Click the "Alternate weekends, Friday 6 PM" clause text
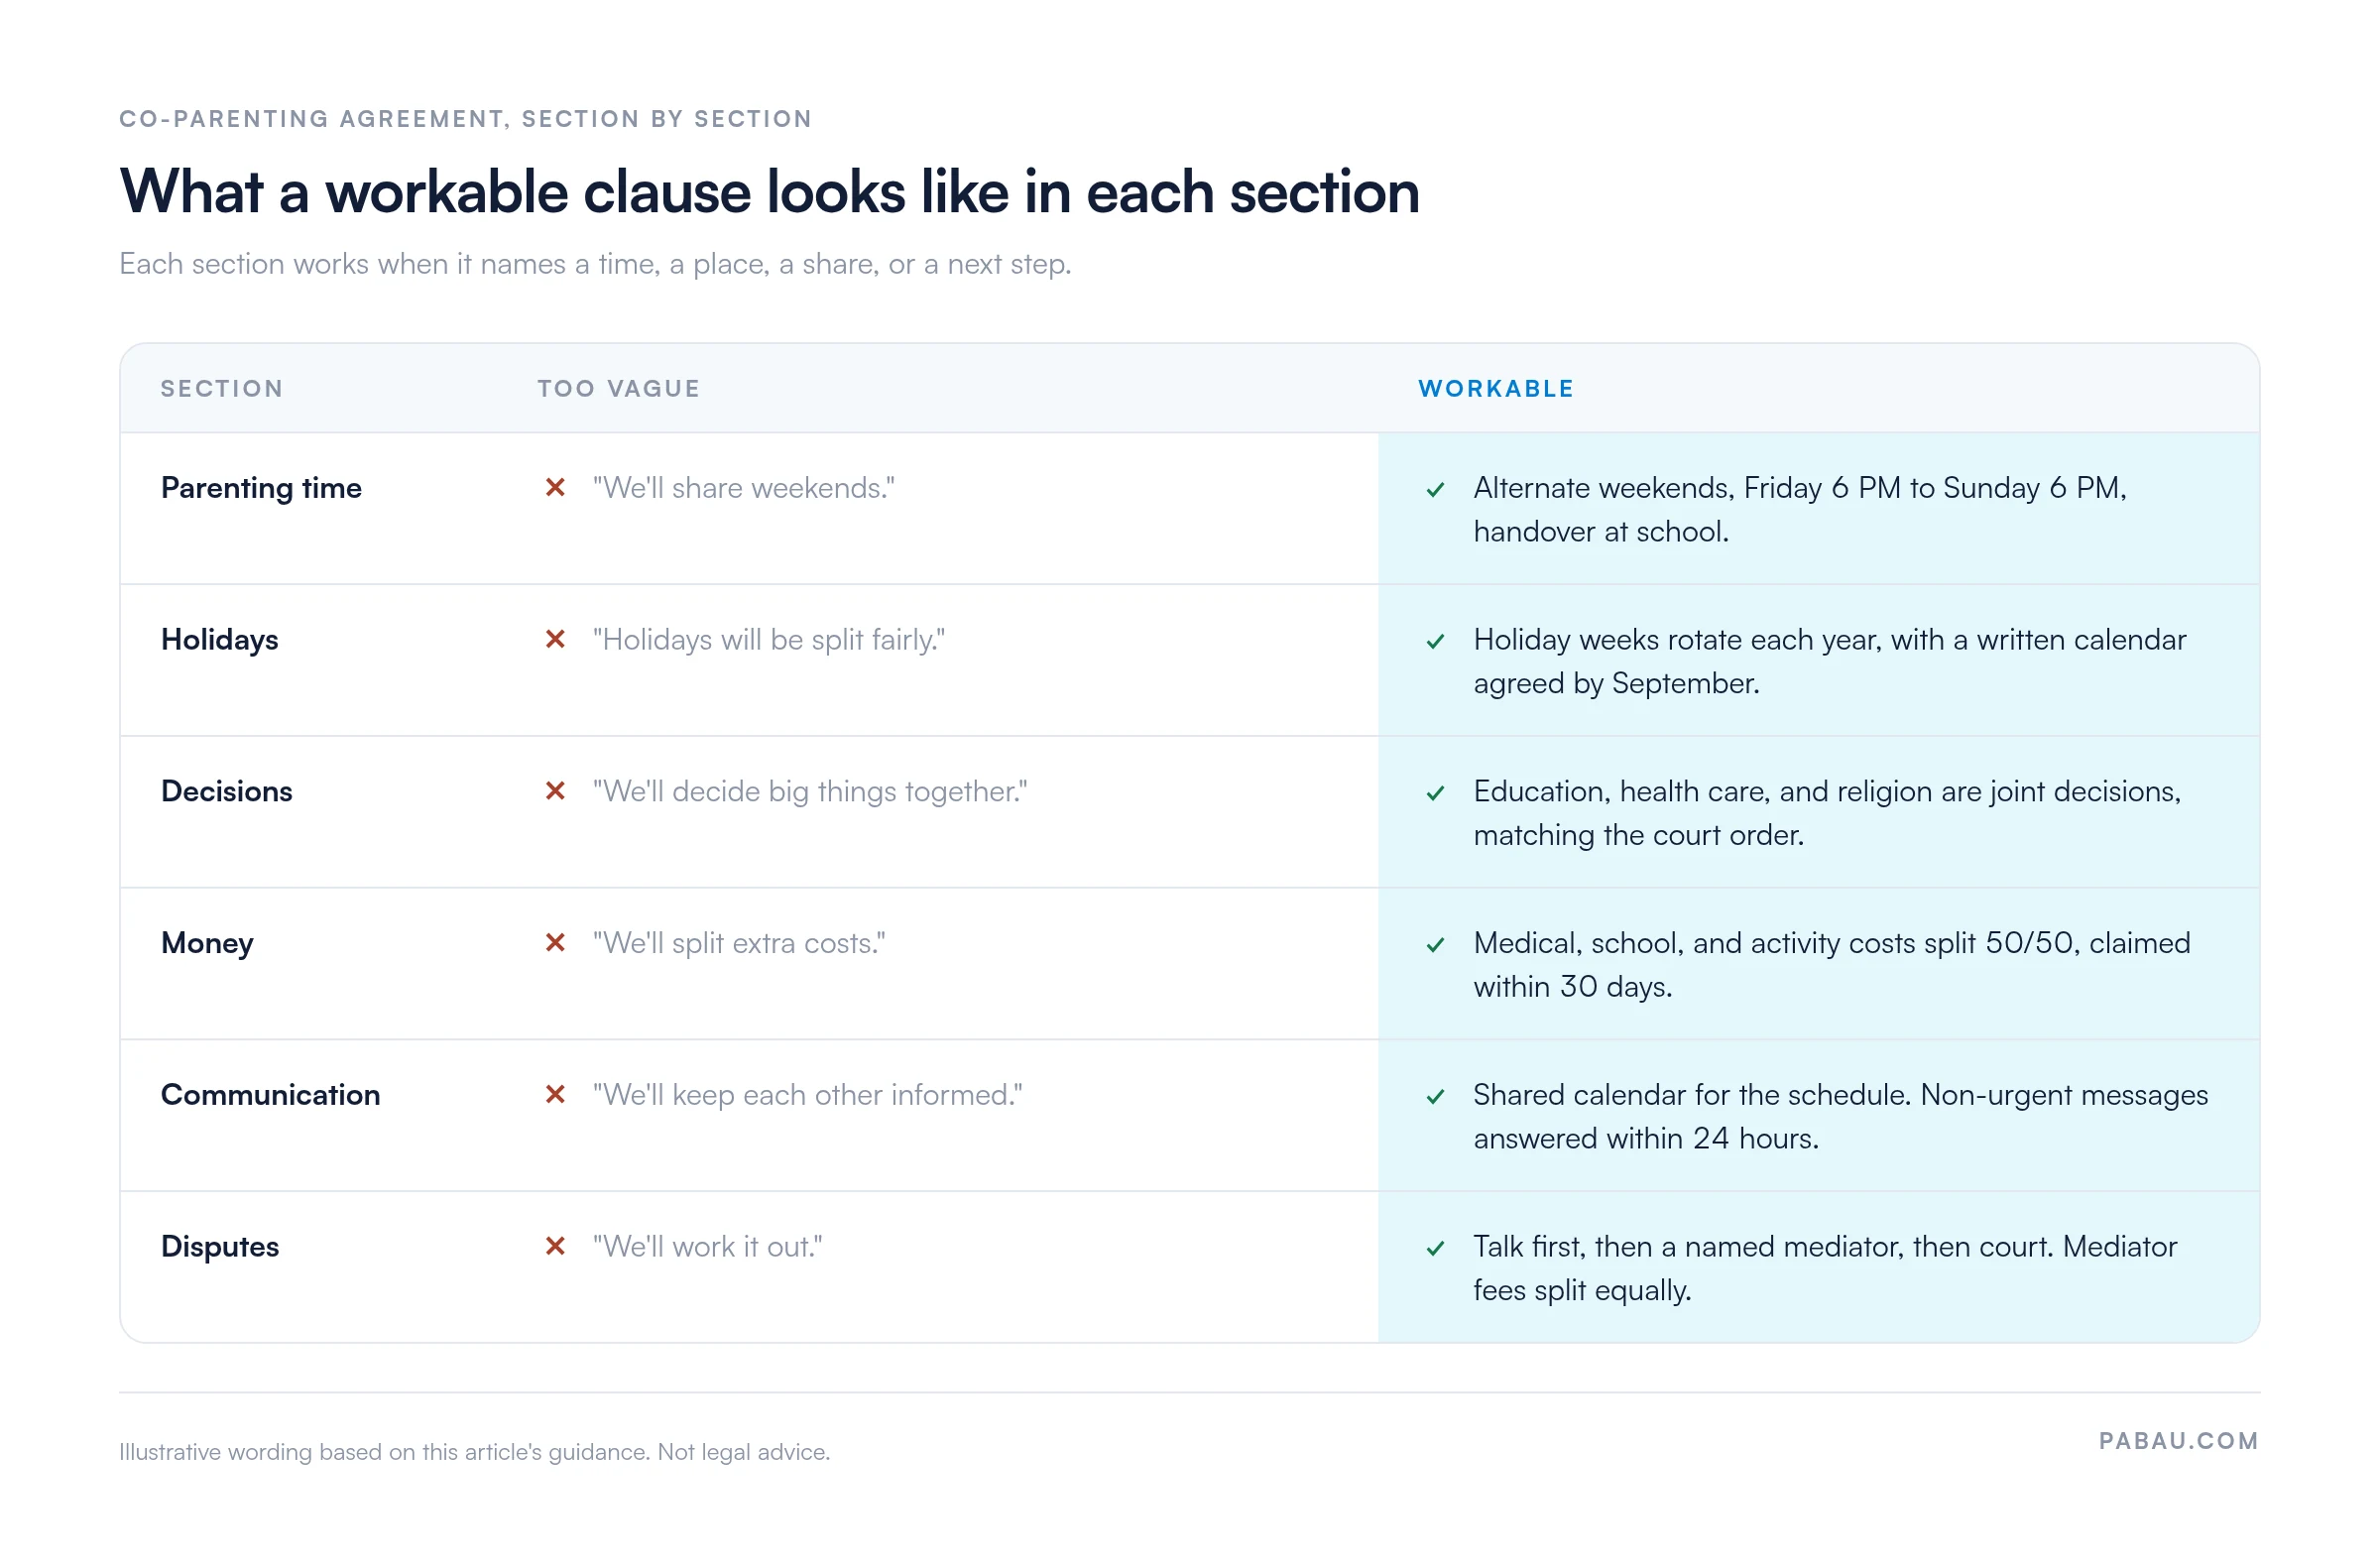Screen dimensions: 2380x1567 pos(1800,510)
